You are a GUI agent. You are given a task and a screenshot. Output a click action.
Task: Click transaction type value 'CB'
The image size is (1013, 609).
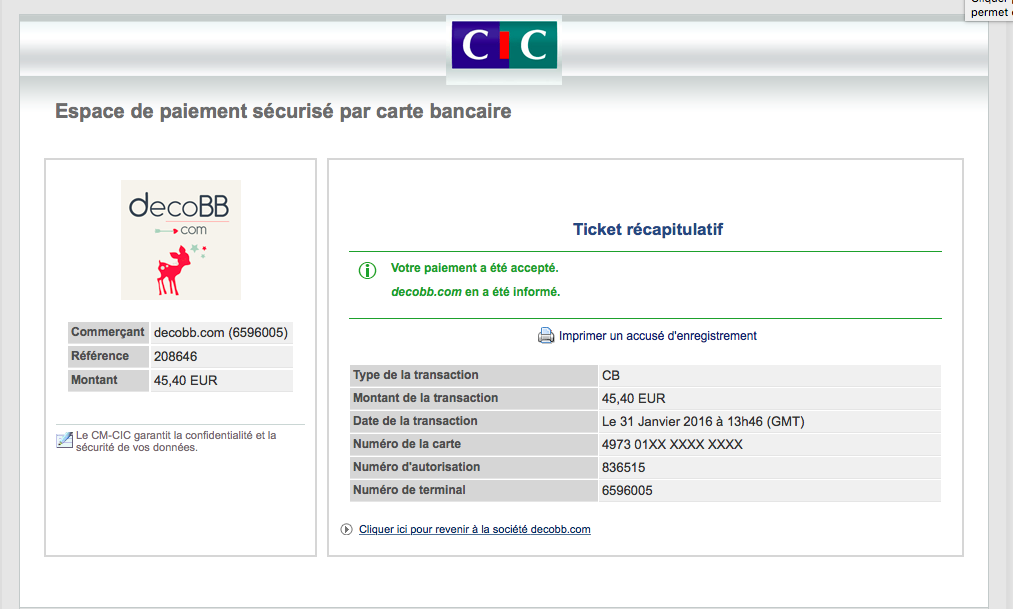pos(769,375)
